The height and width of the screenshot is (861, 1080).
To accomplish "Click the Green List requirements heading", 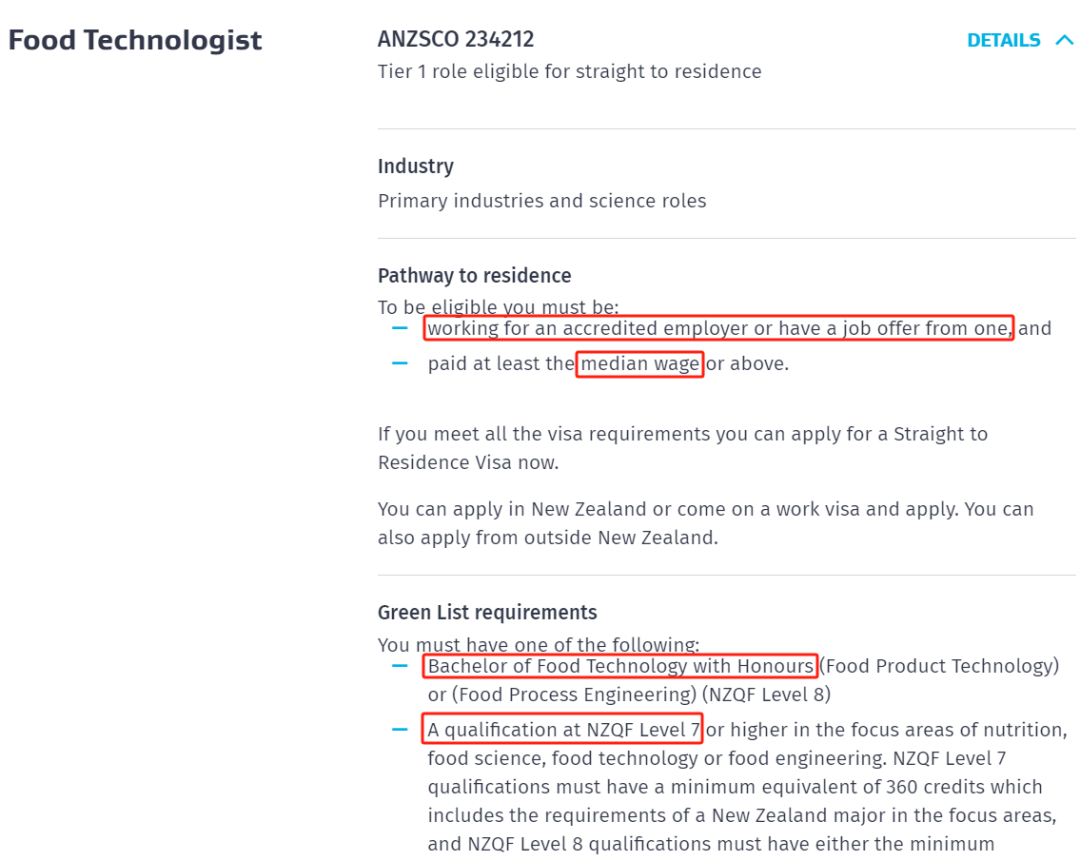I will [487, 613].
